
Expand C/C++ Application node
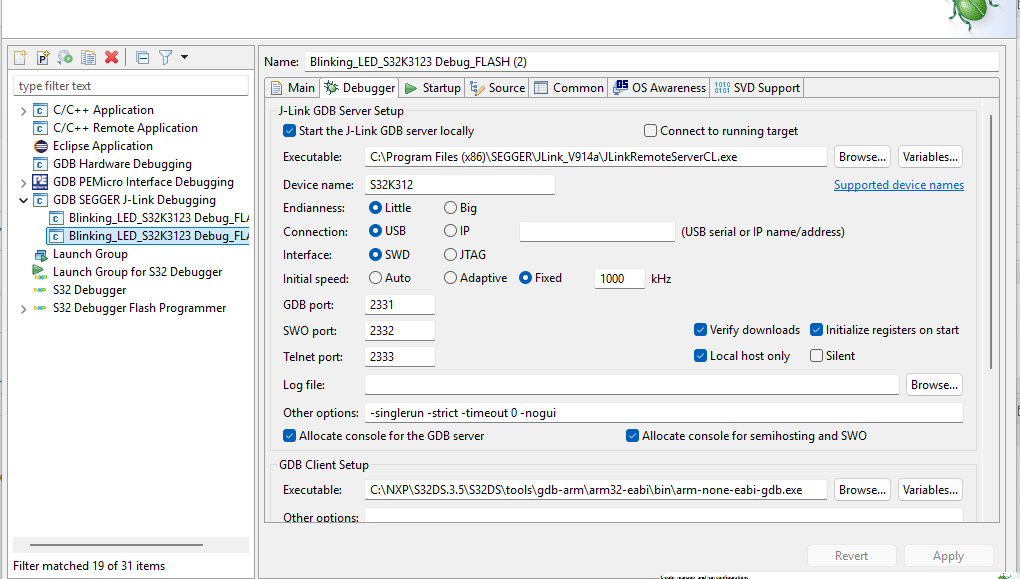point(23,111)
